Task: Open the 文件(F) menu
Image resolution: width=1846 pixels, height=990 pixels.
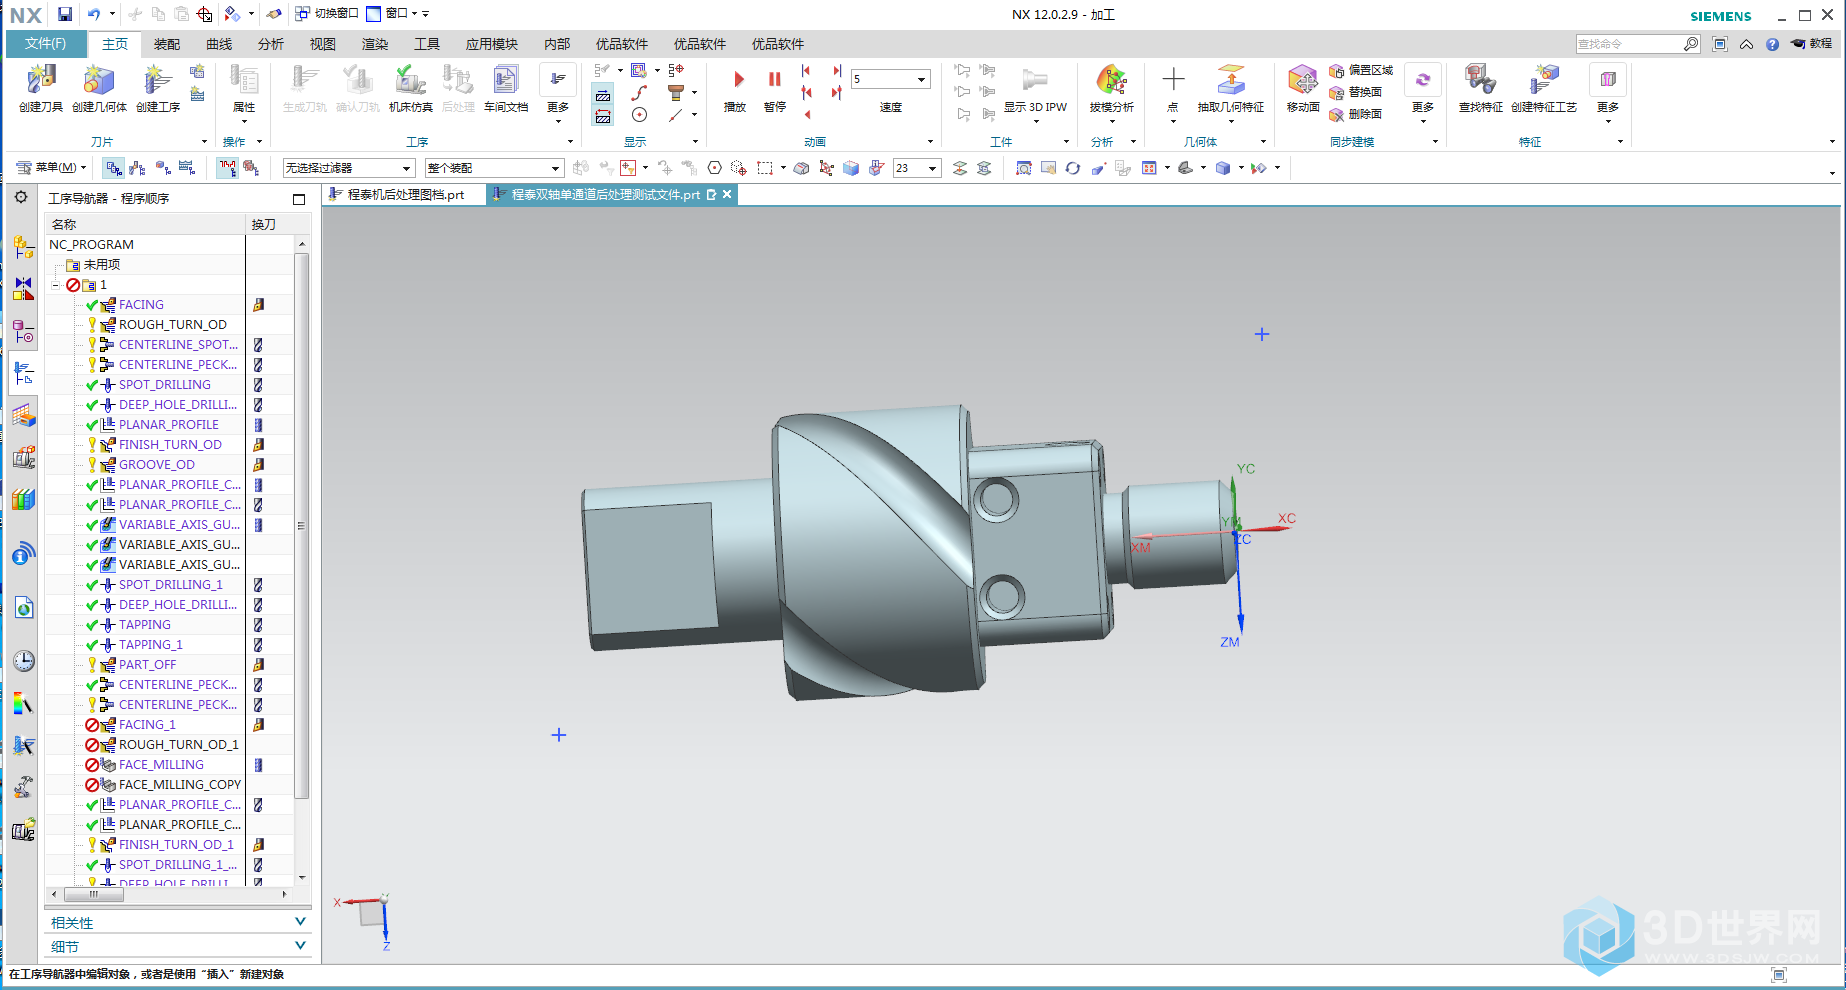Action: [46, 44]
